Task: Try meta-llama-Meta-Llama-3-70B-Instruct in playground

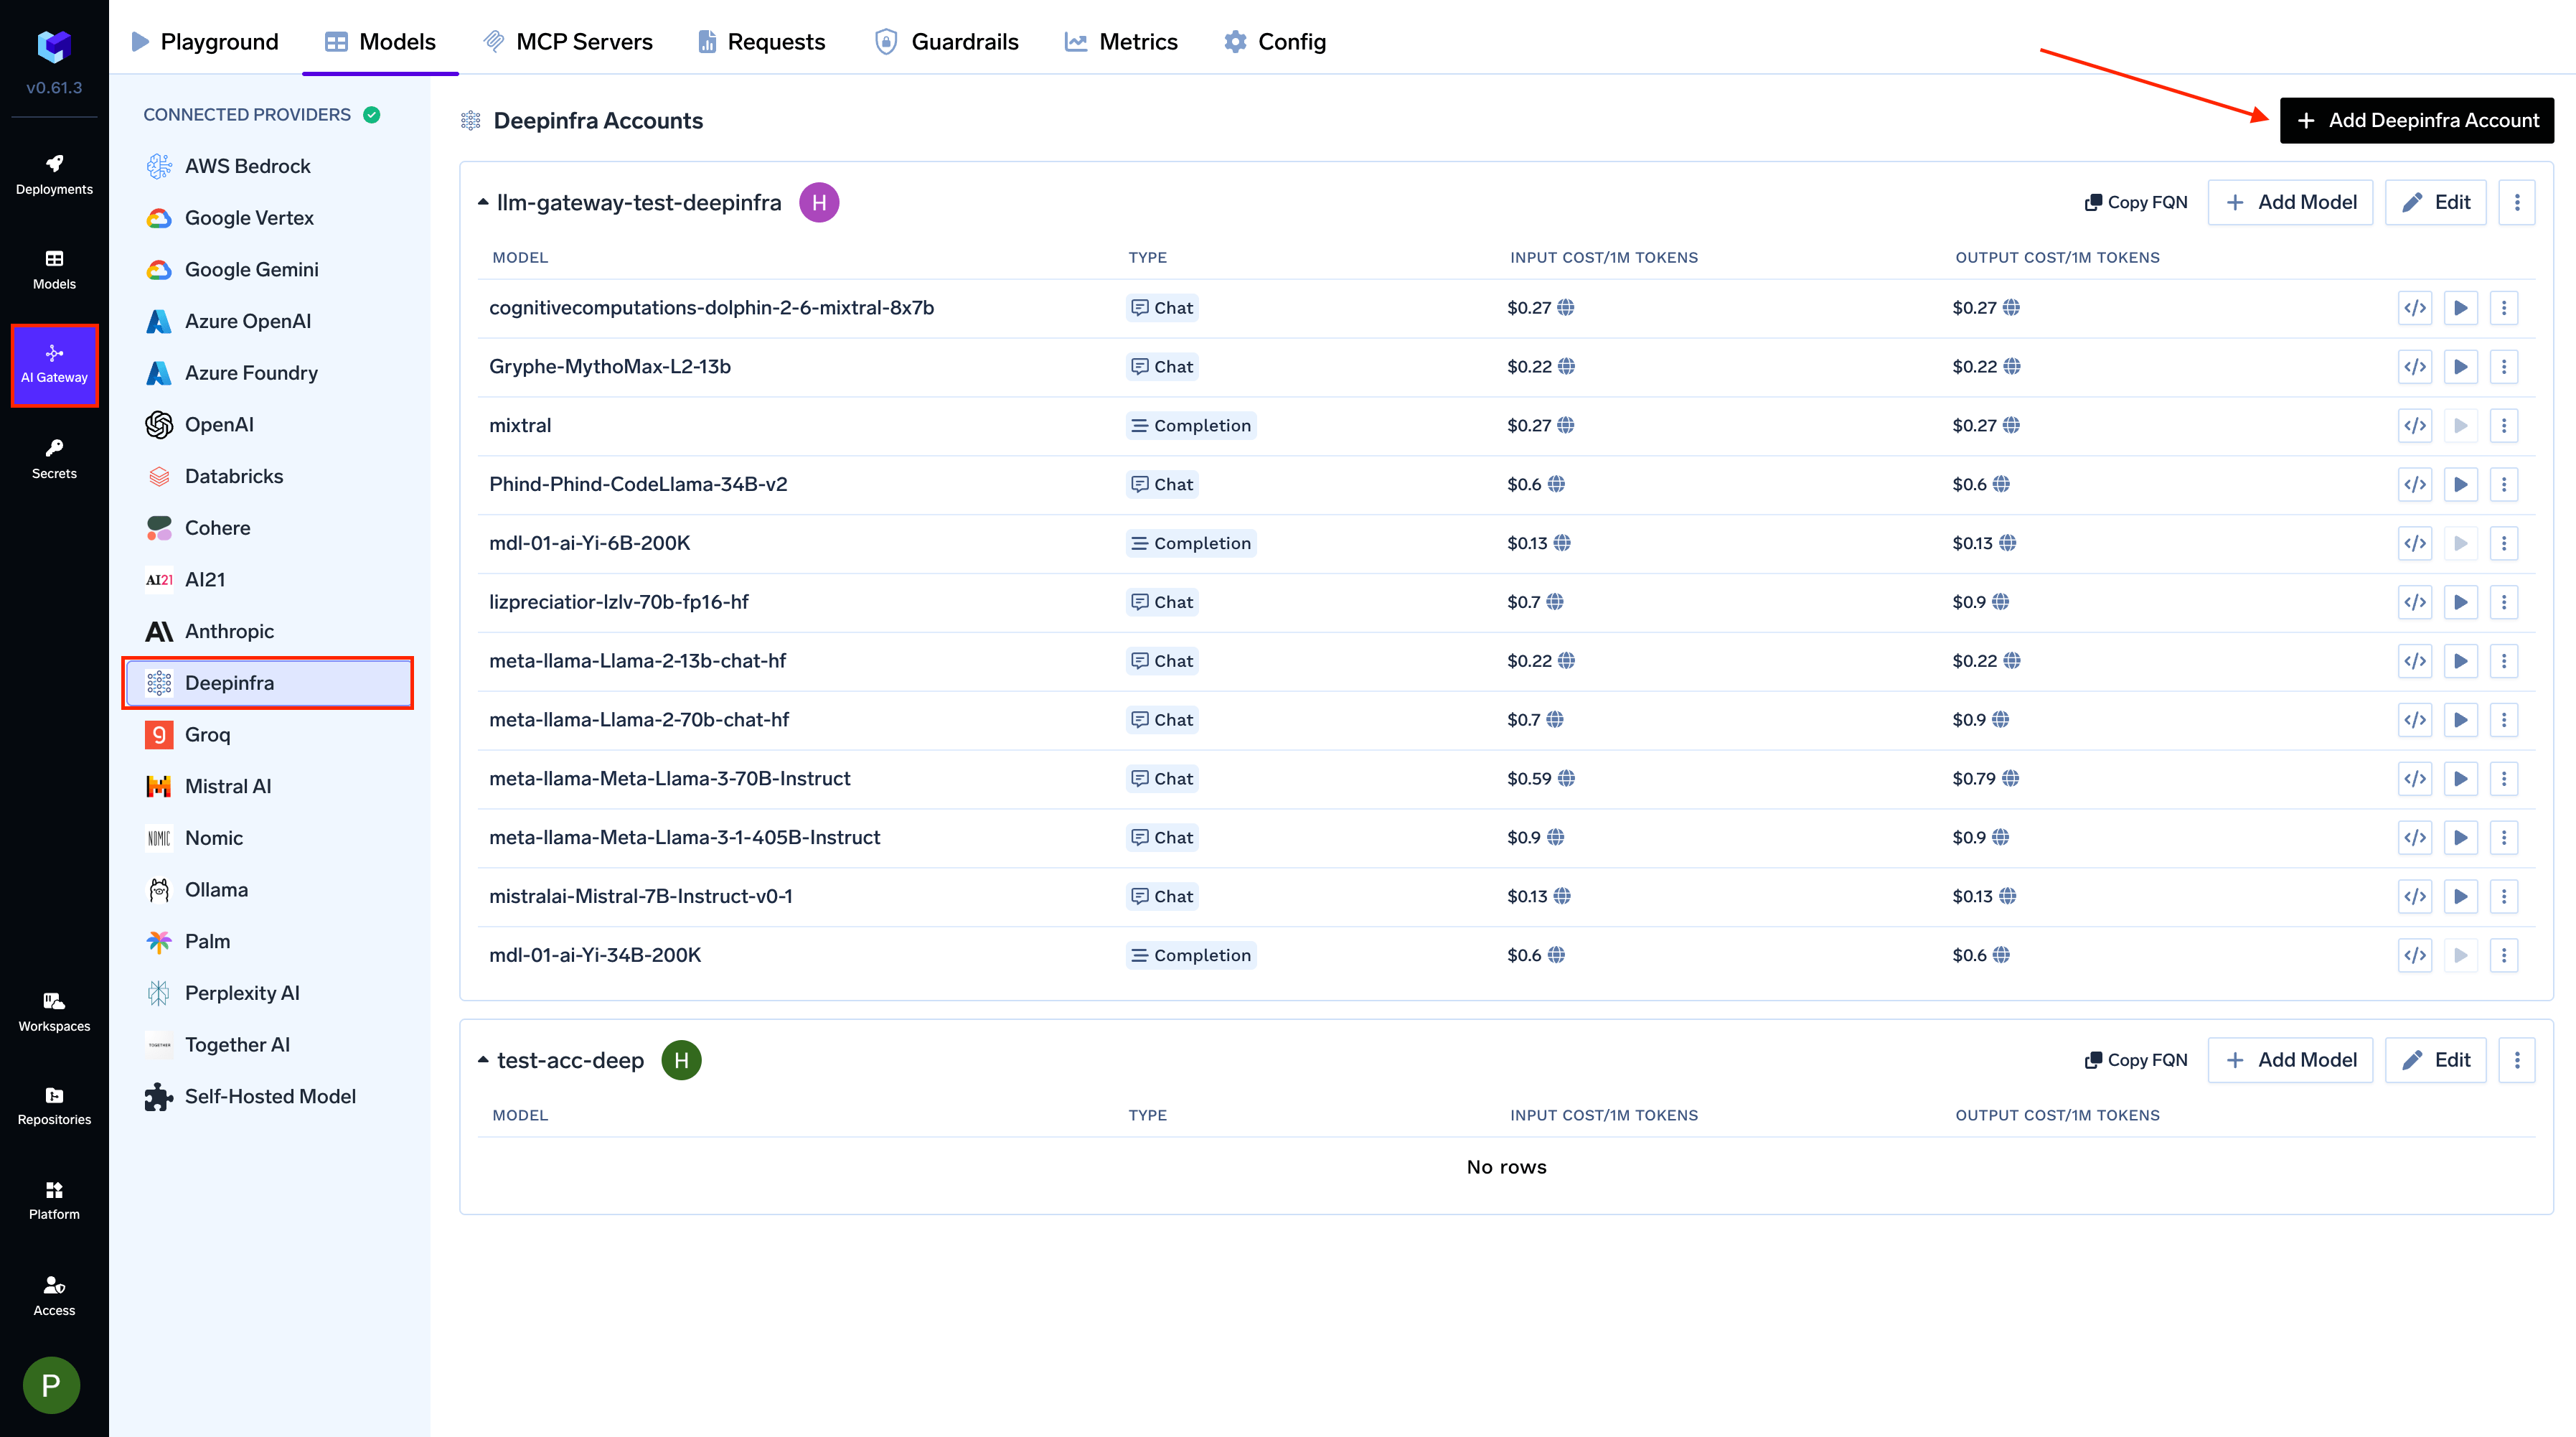Action: click(x=2460, y=779)
